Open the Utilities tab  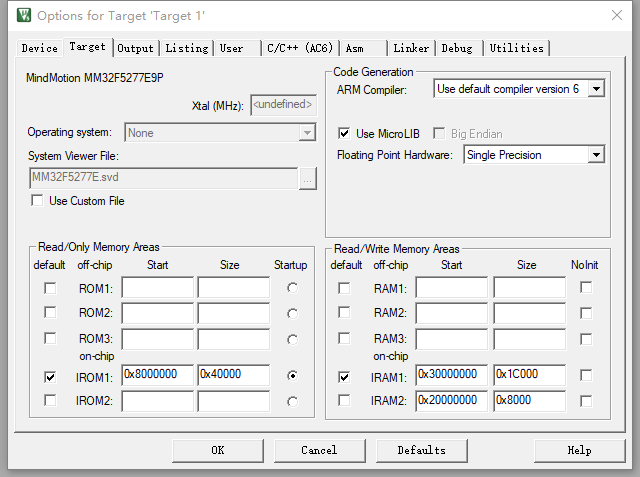pos(516,48)
